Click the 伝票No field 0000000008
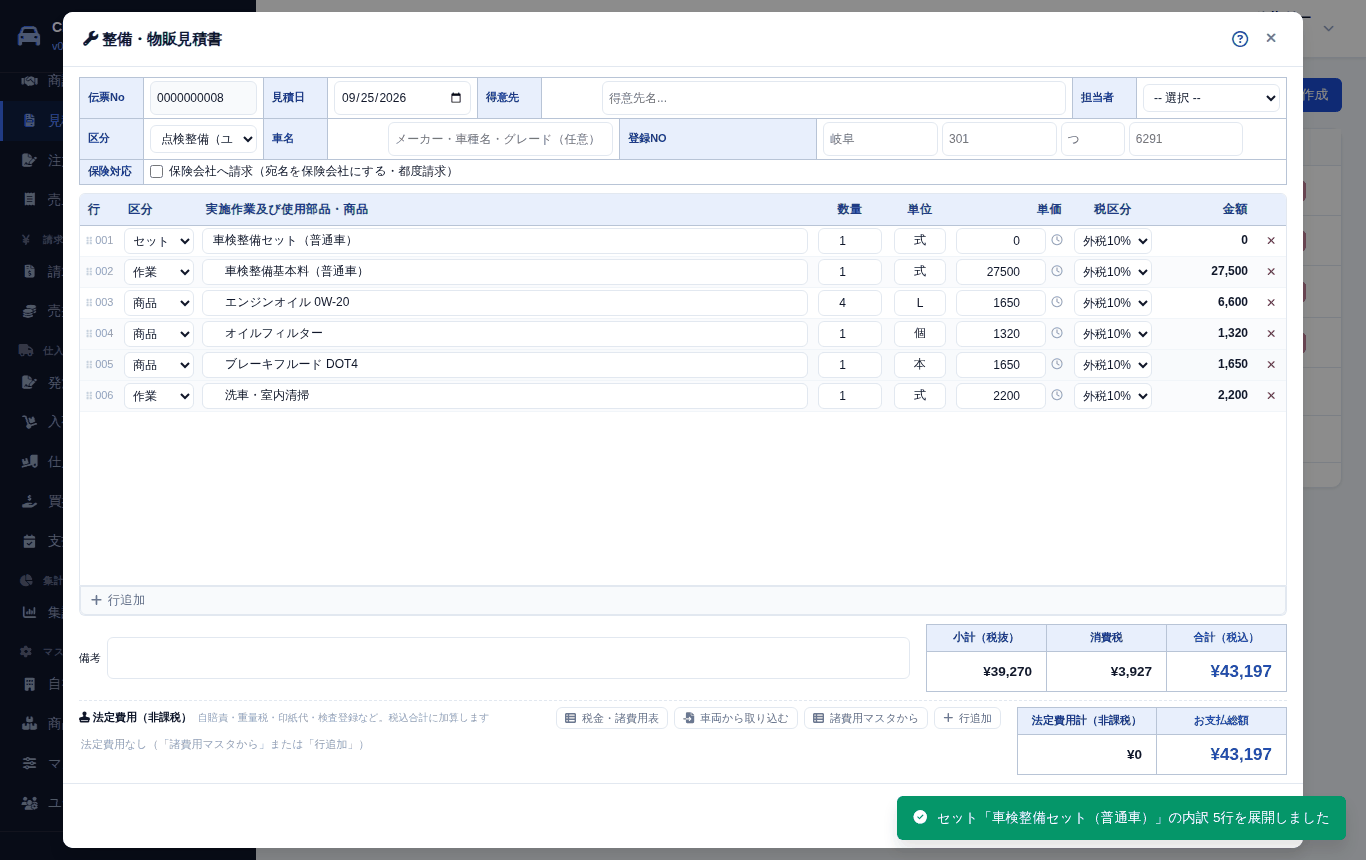The height and width of the screenshot is (860, 1366). point(203,98)
